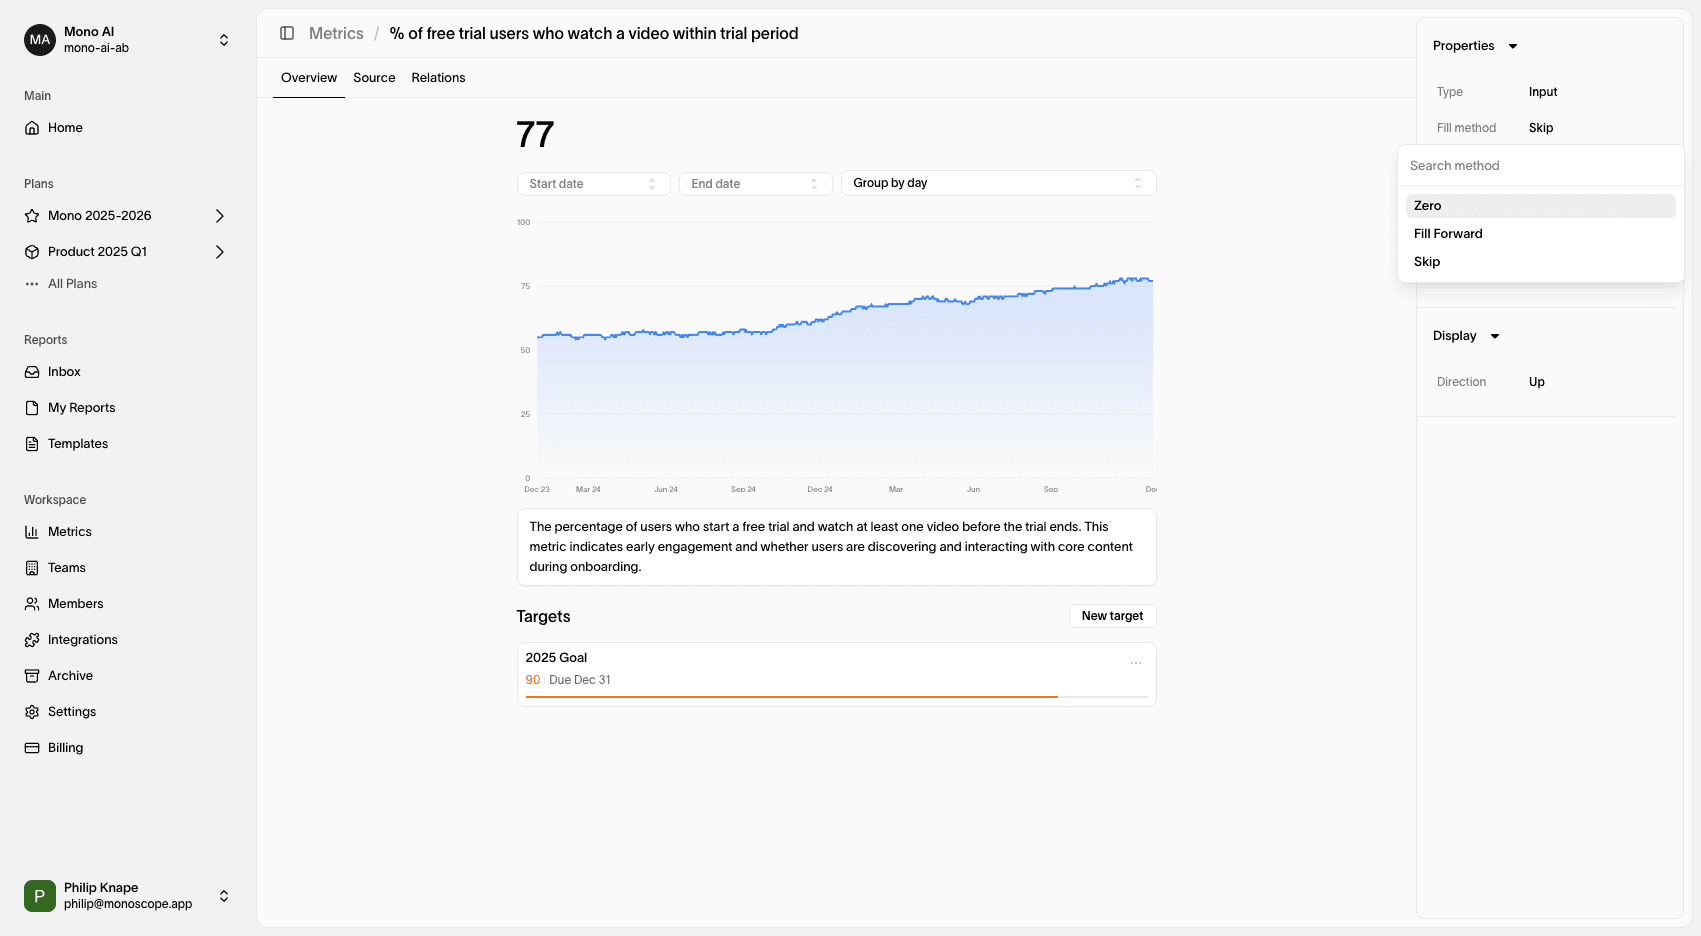1701x936 pixels.
Task: Open the Archive section
Action: tap(70, 676)
